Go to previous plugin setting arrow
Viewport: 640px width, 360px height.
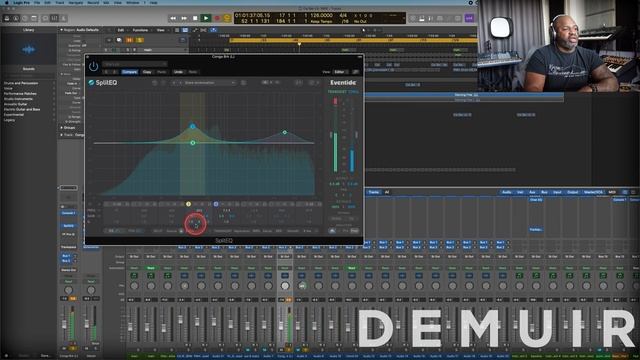107,72
